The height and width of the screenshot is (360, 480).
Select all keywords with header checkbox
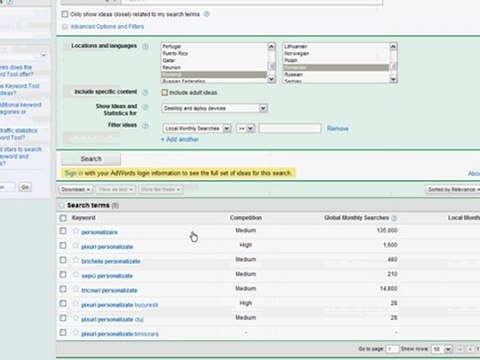tap(63, 218)
